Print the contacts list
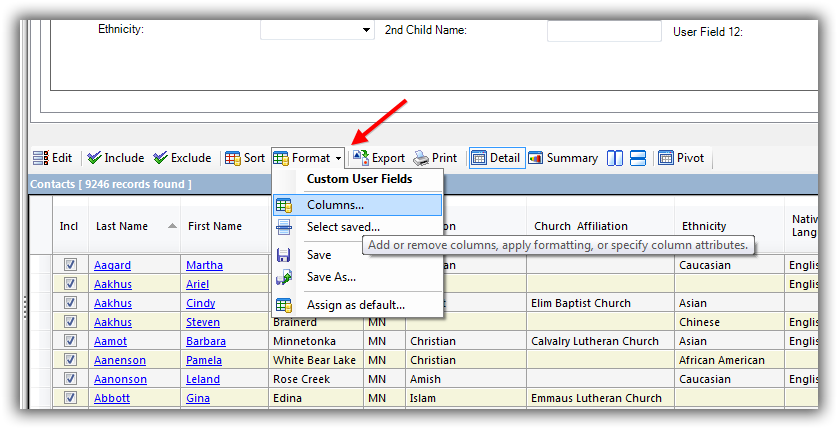The width and height of the screenshot is (838, 429). coord(435,158)
